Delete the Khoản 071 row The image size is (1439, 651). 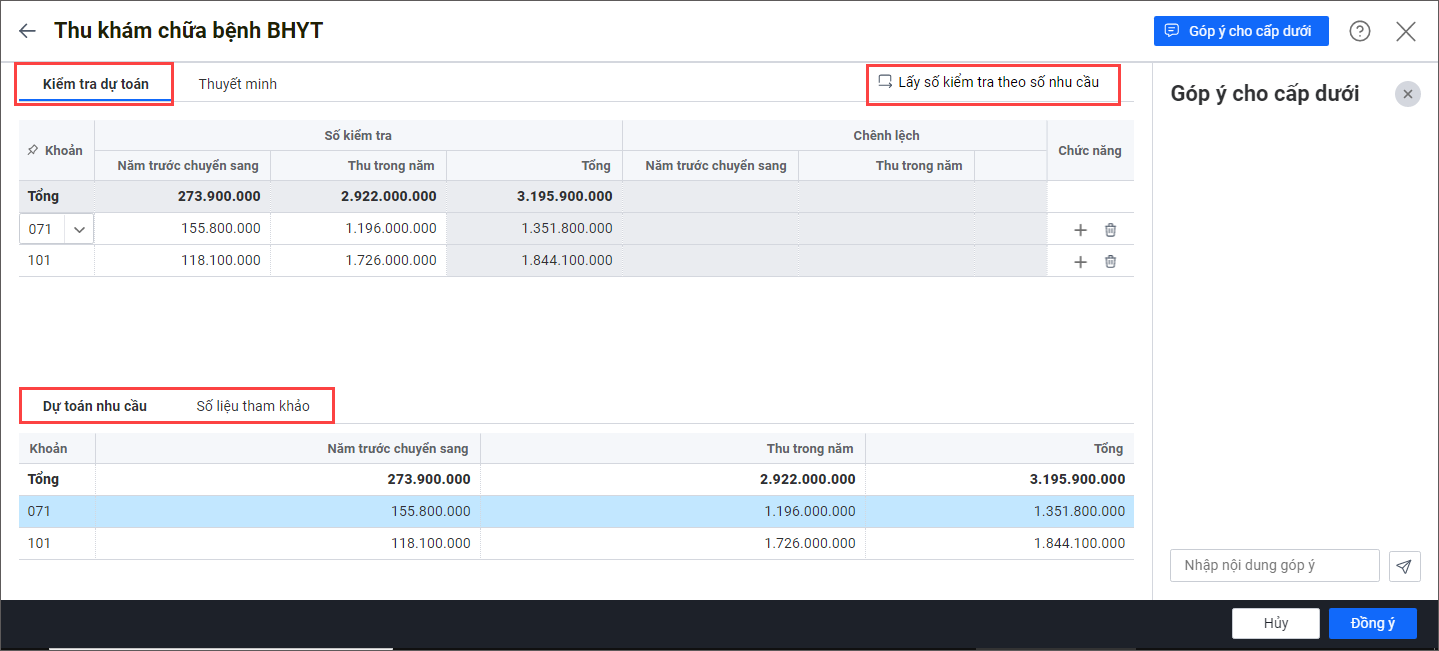1110,230
